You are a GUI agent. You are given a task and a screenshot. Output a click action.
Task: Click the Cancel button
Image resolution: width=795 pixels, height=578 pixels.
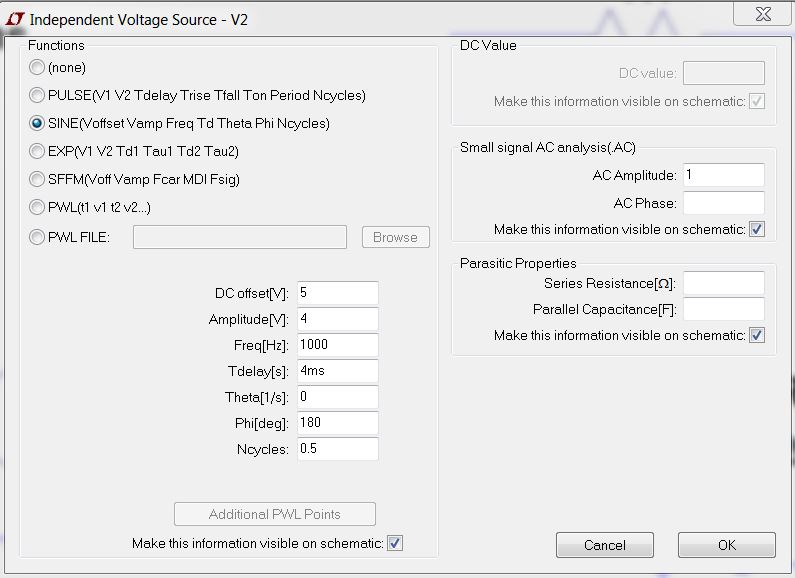pos(604,545)
